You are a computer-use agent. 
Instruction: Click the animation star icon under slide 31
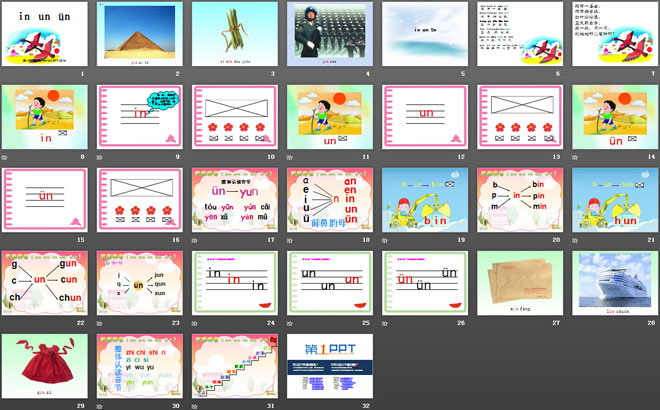pos(196,407)
